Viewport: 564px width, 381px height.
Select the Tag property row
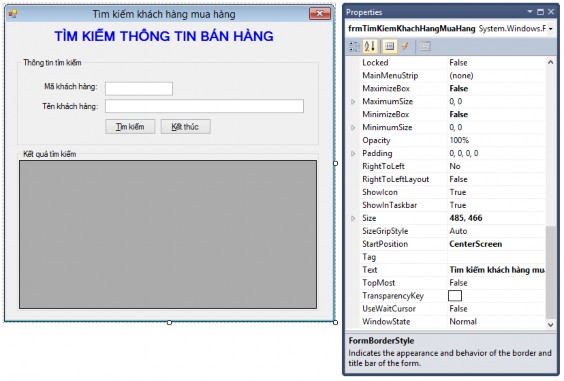[452, 257]
